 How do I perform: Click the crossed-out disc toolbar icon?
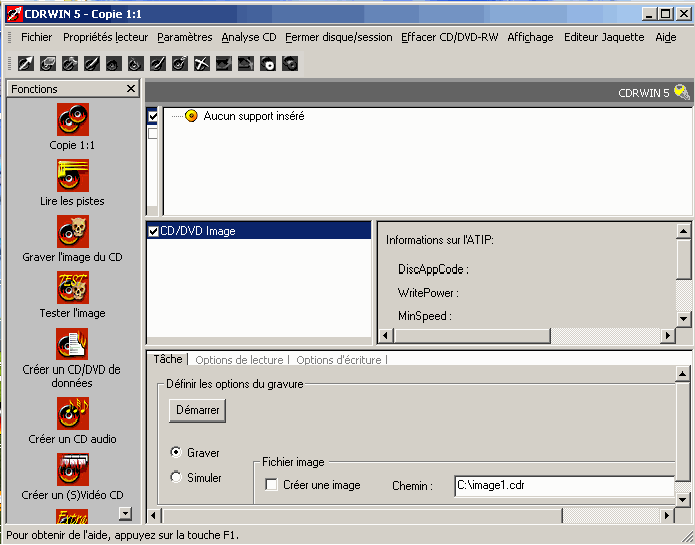tap(202, 64)
